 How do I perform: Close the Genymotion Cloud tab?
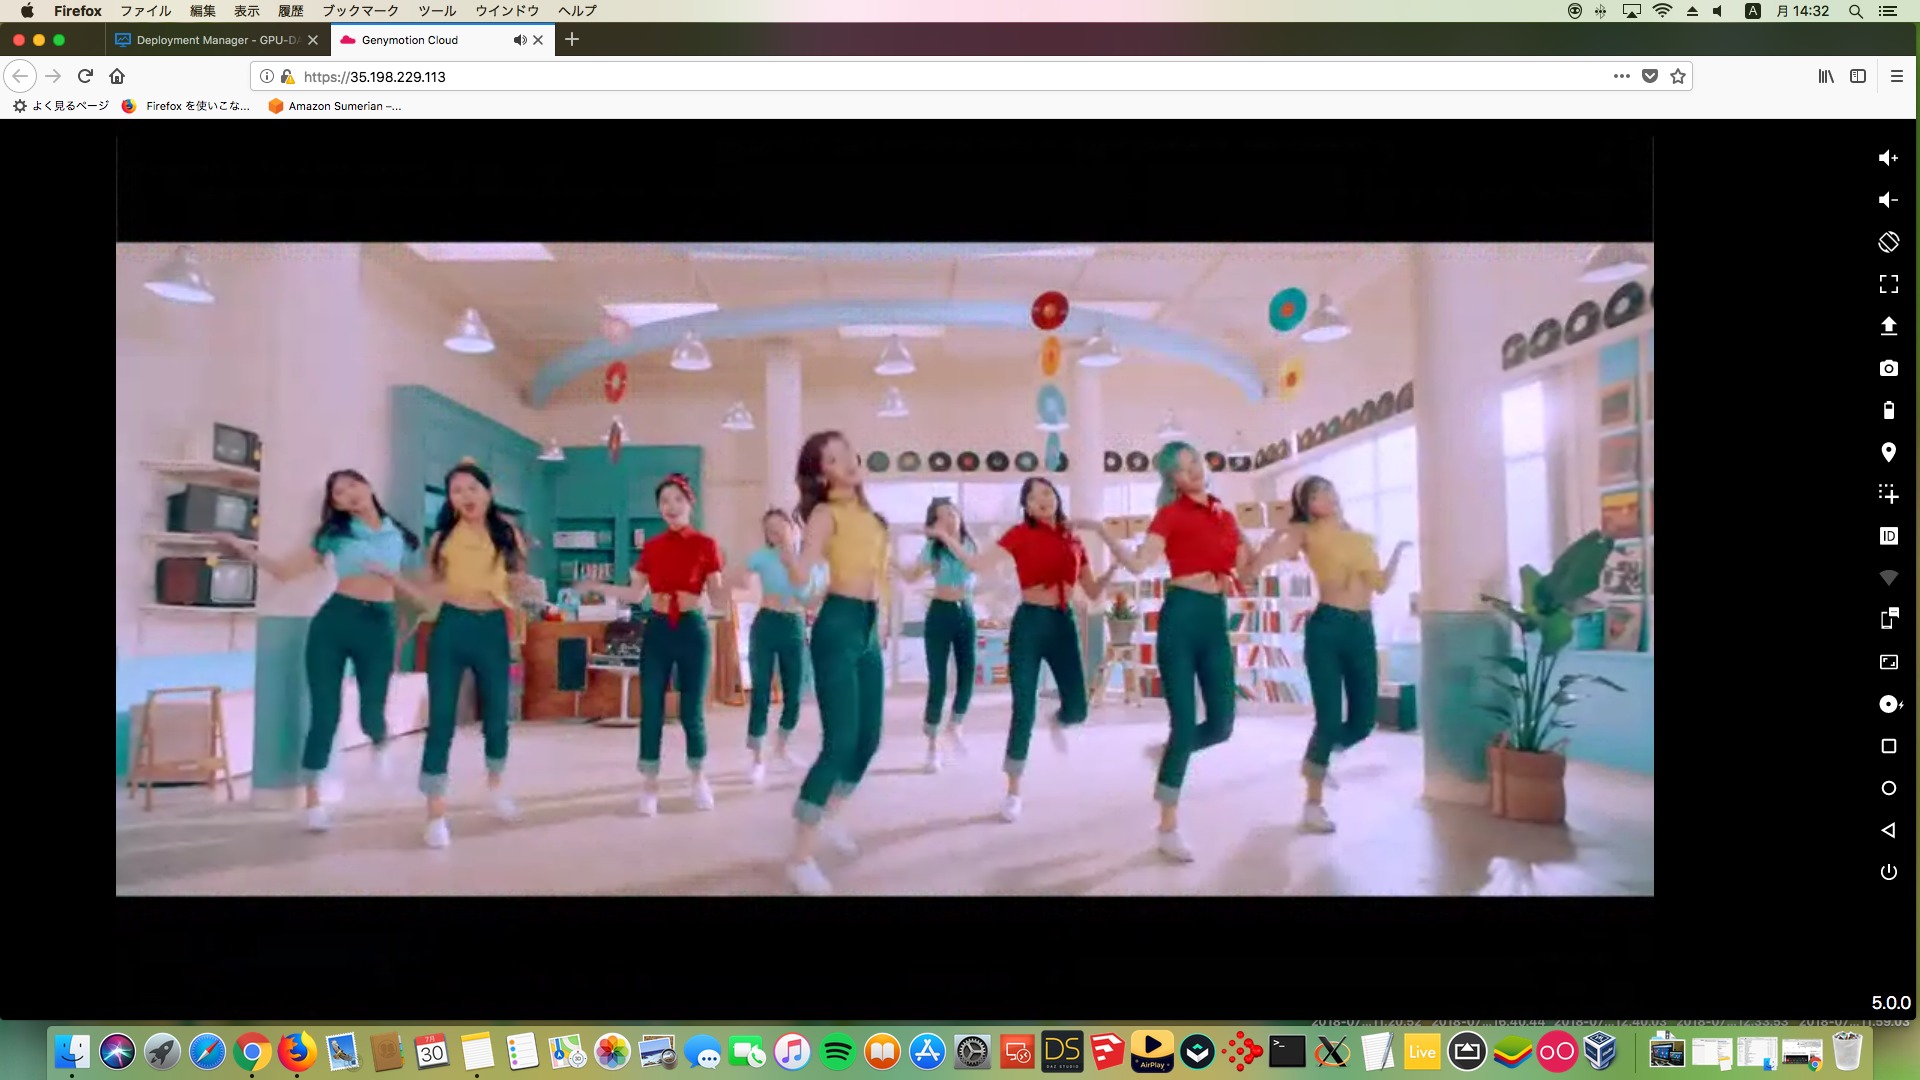click(538, 40)
